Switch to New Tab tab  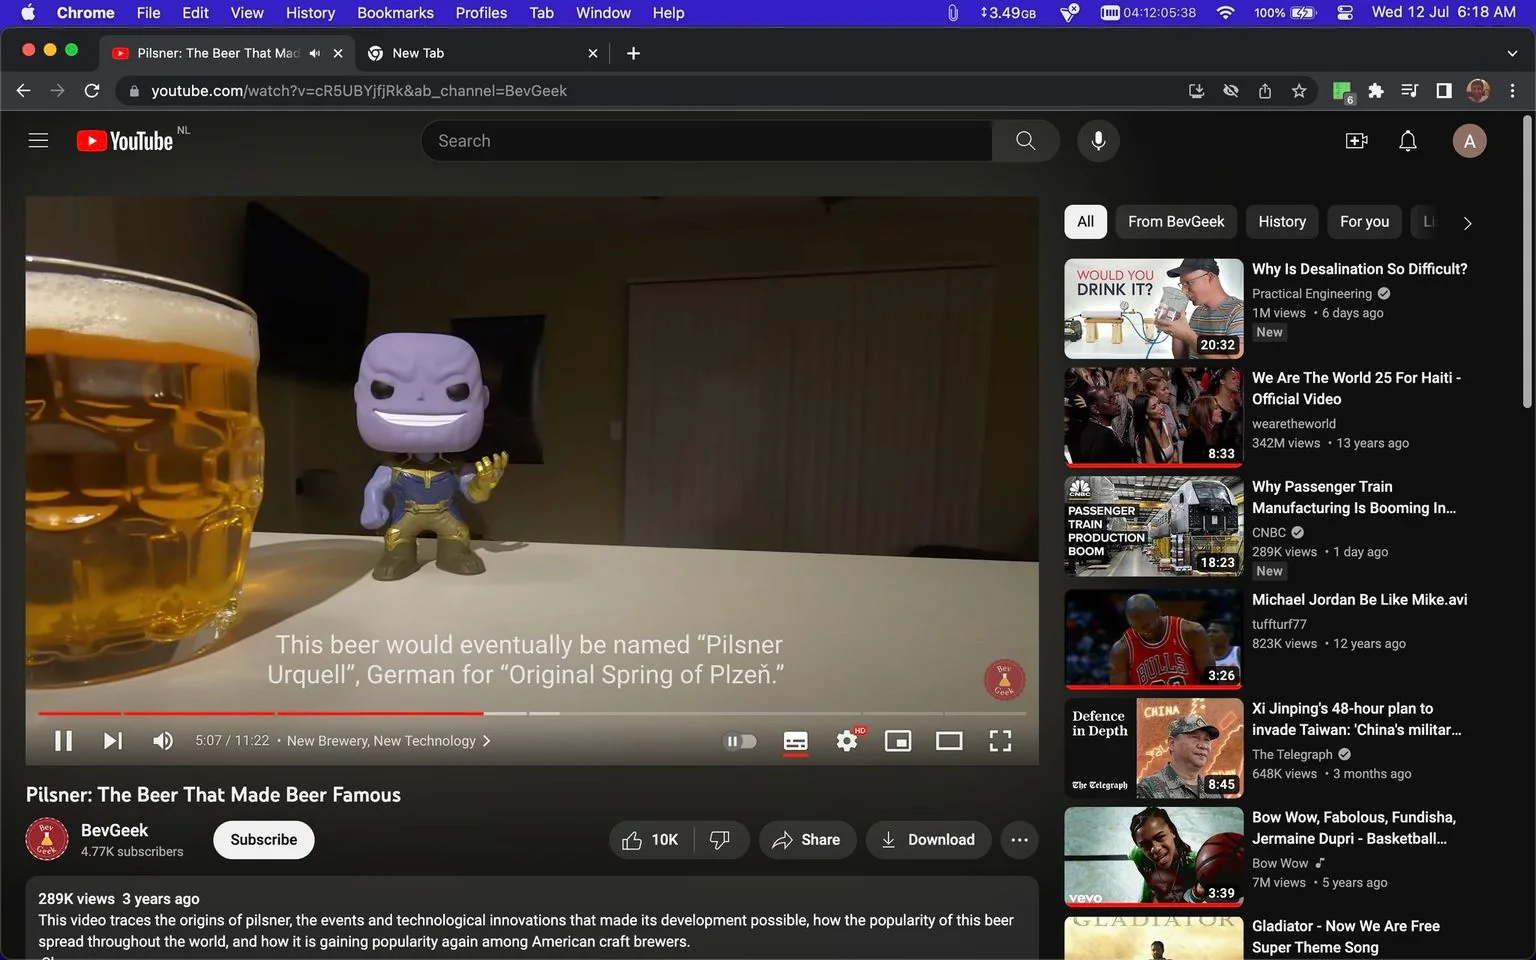pos(479,53)
